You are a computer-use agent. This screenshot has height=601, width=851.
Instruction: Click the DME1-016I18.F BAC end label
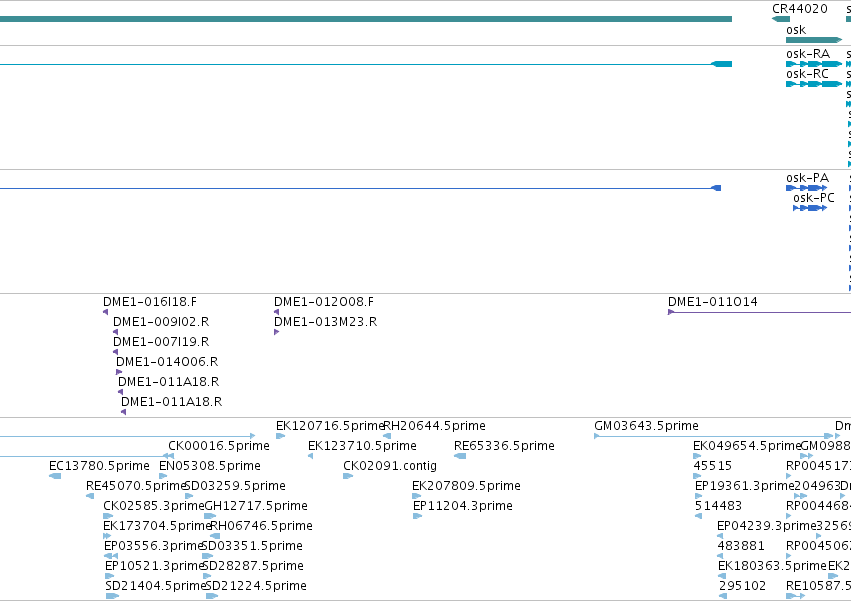point(150,302)
